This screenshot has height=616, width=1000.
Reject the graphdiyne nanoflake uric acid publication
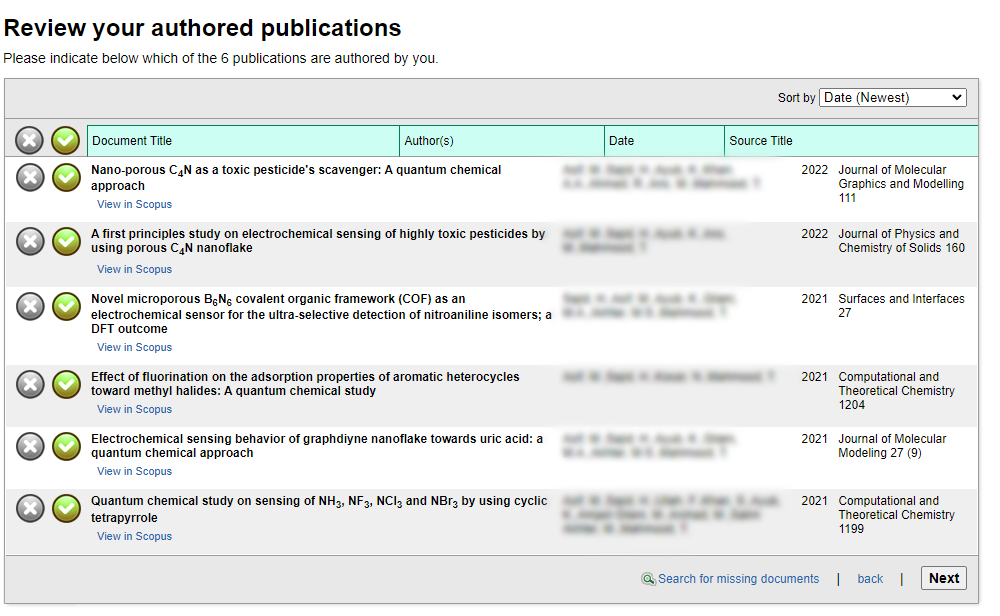[x=30, y=446]
